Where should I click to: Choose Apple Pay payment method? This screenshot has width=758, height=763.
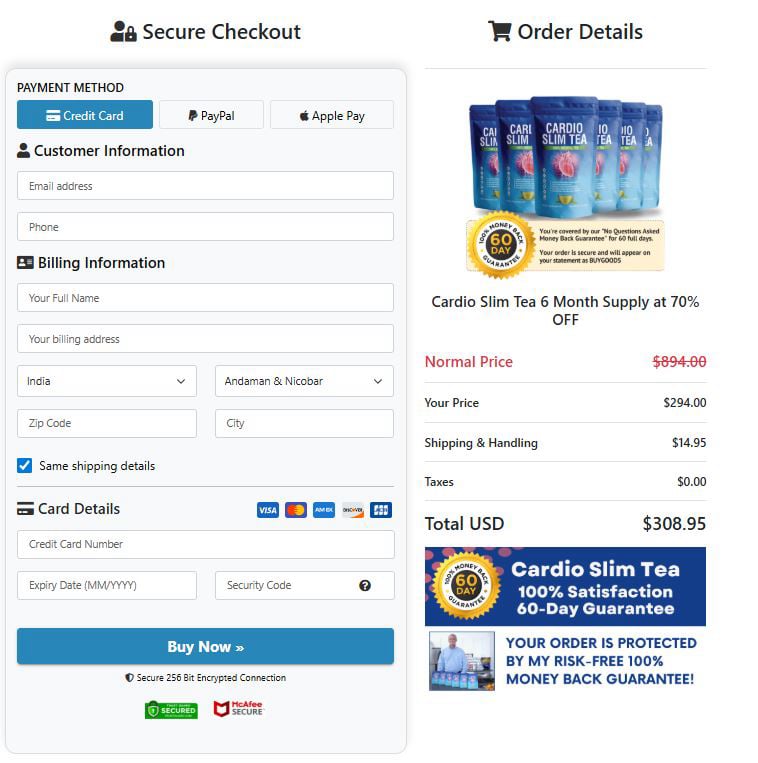click(332, 115)
